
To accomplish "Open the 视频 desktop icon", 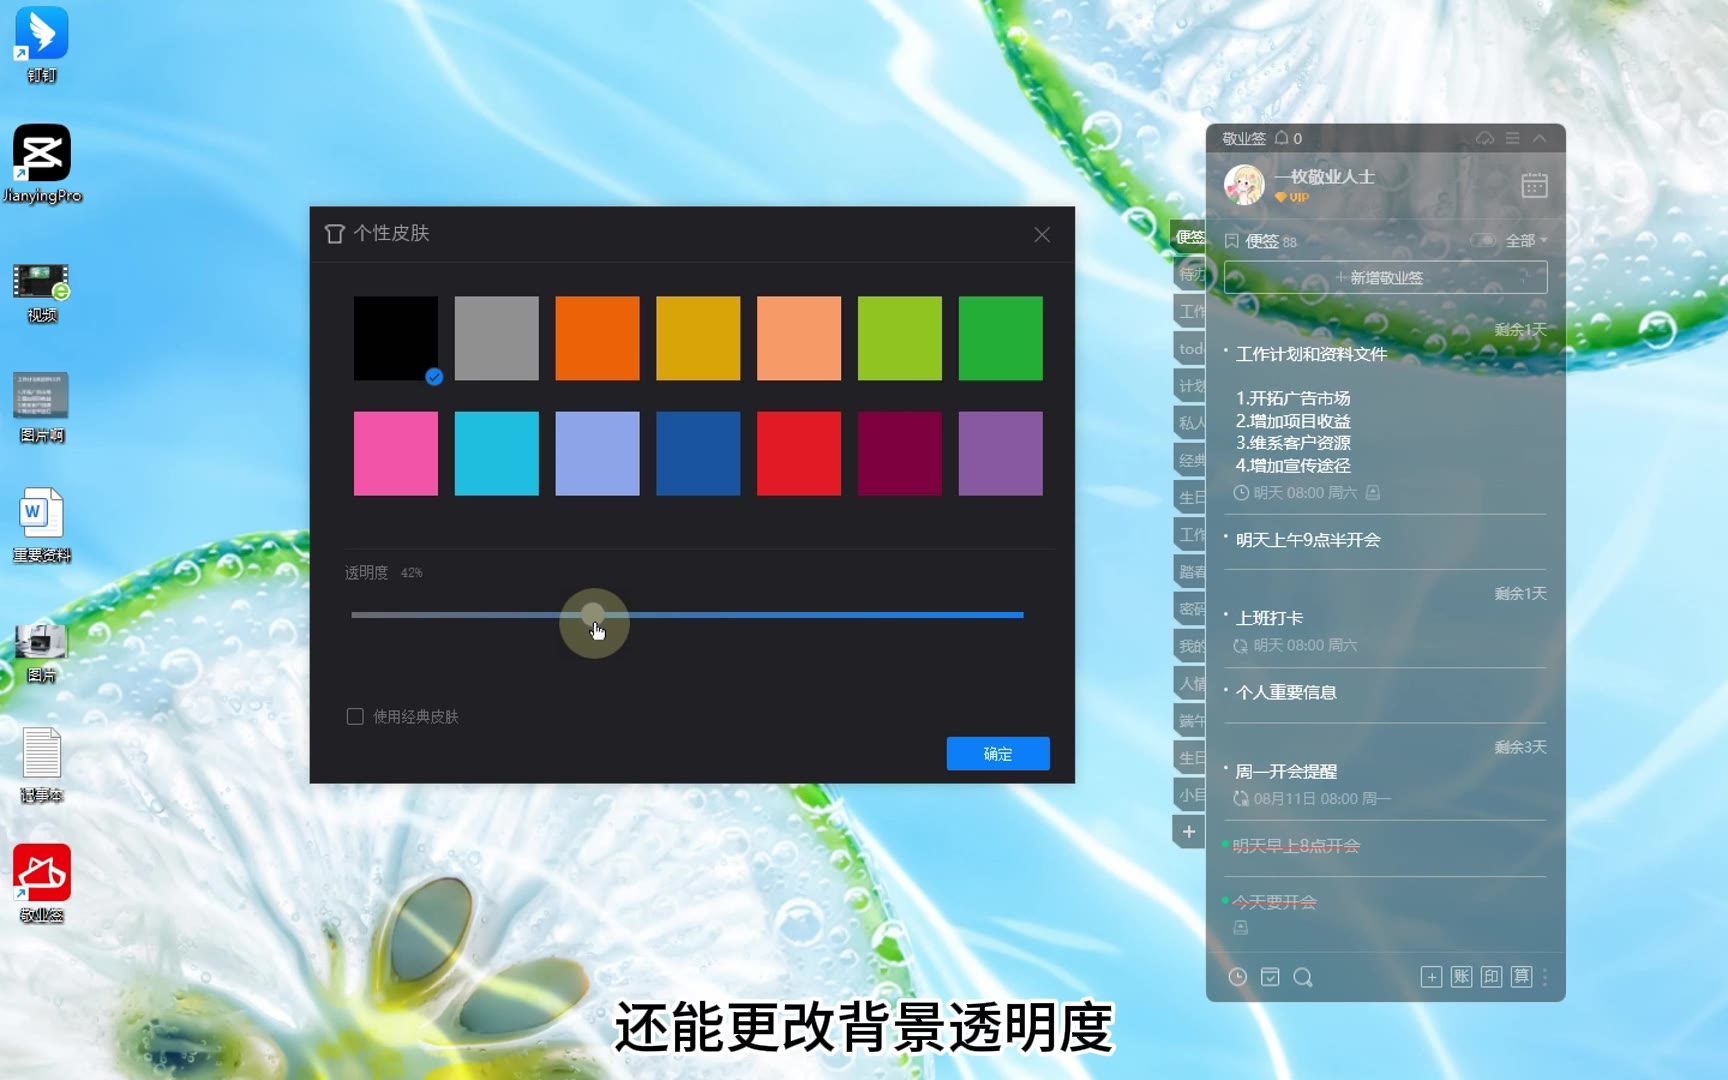I will 41,293.
